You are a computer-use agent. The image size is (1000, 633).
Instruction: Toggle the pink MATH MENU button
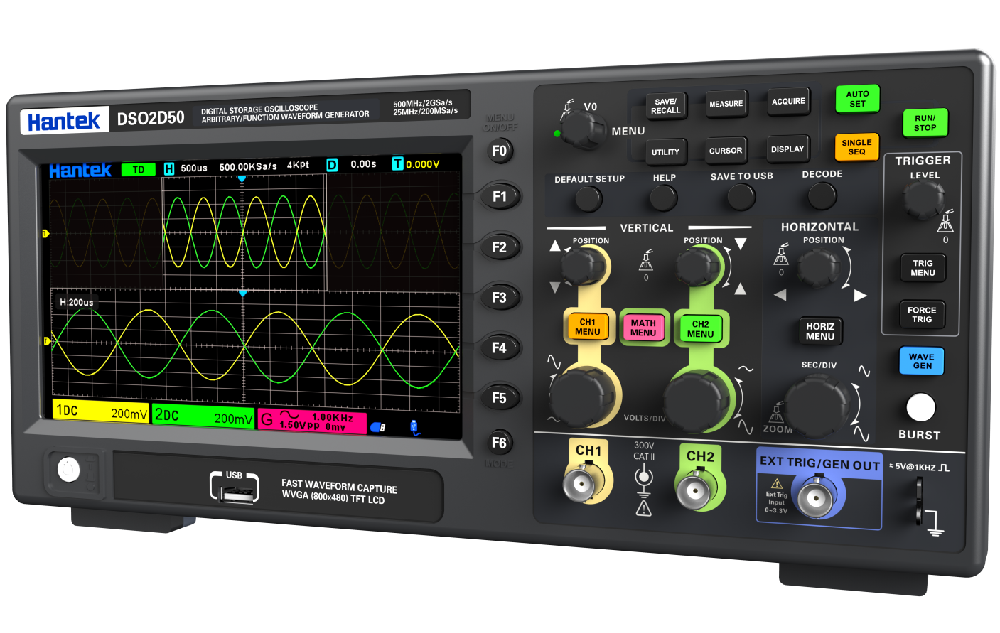[x=643, y=328]
